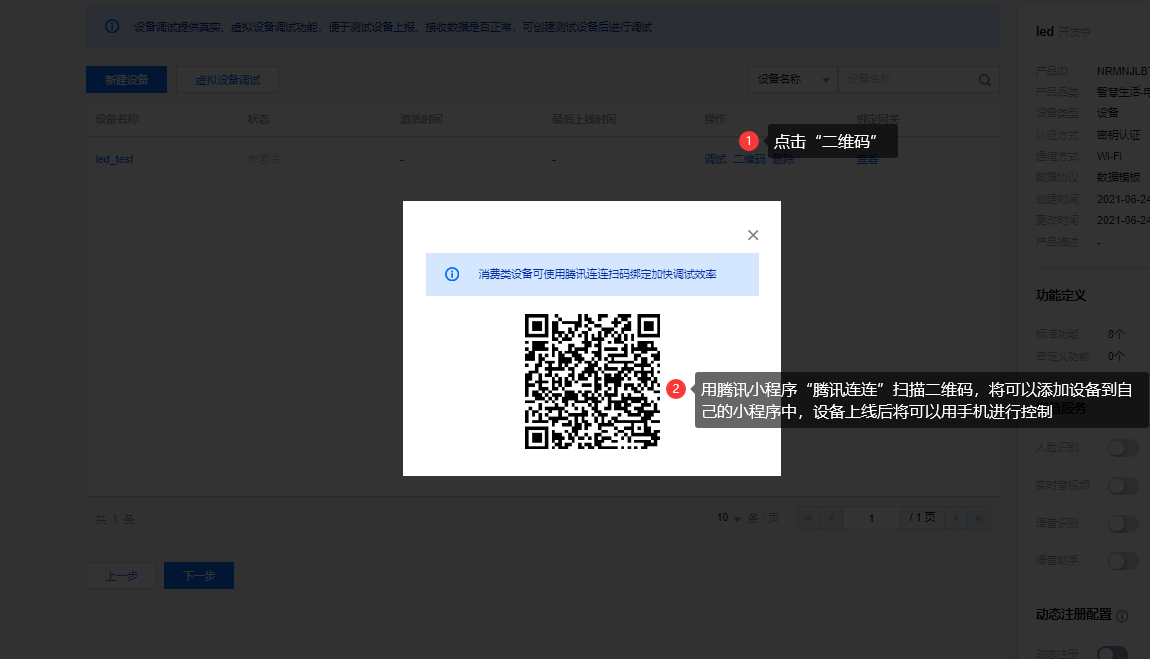Go to the first page of results
This screenshot has width=1150, height=659.
pos(808,518)
